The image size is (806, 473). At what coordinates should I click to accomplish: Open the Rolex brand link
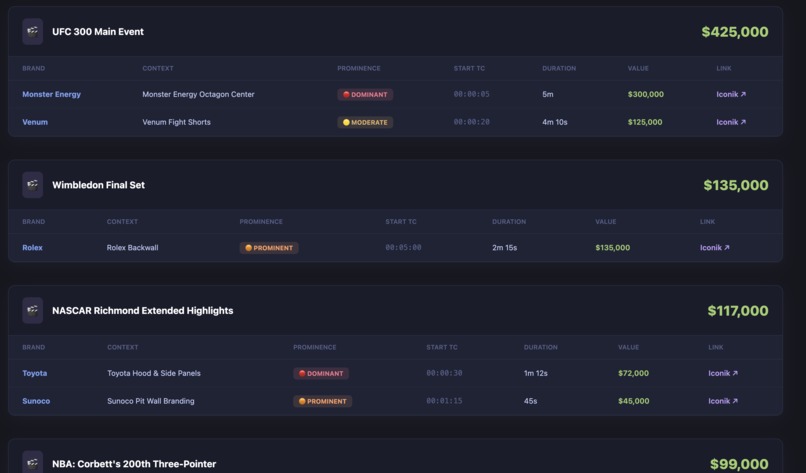pos(32,247)
